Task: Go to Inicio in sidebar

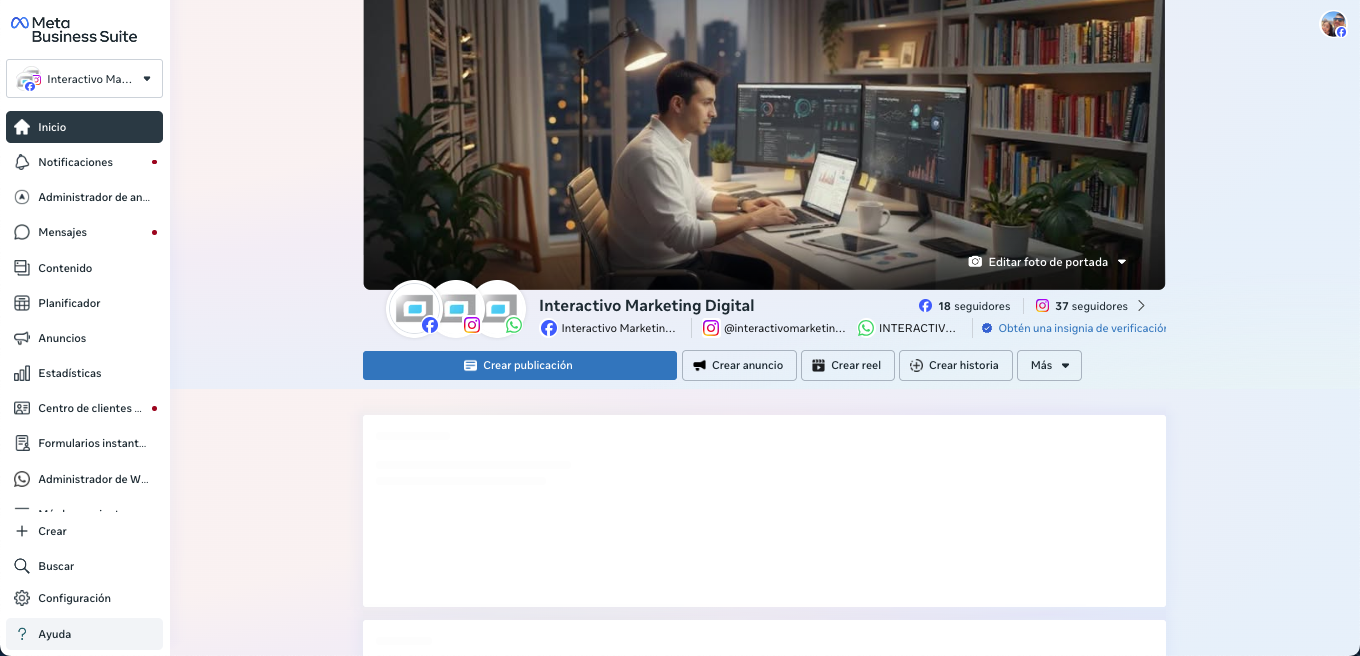Action: (84, 127)
